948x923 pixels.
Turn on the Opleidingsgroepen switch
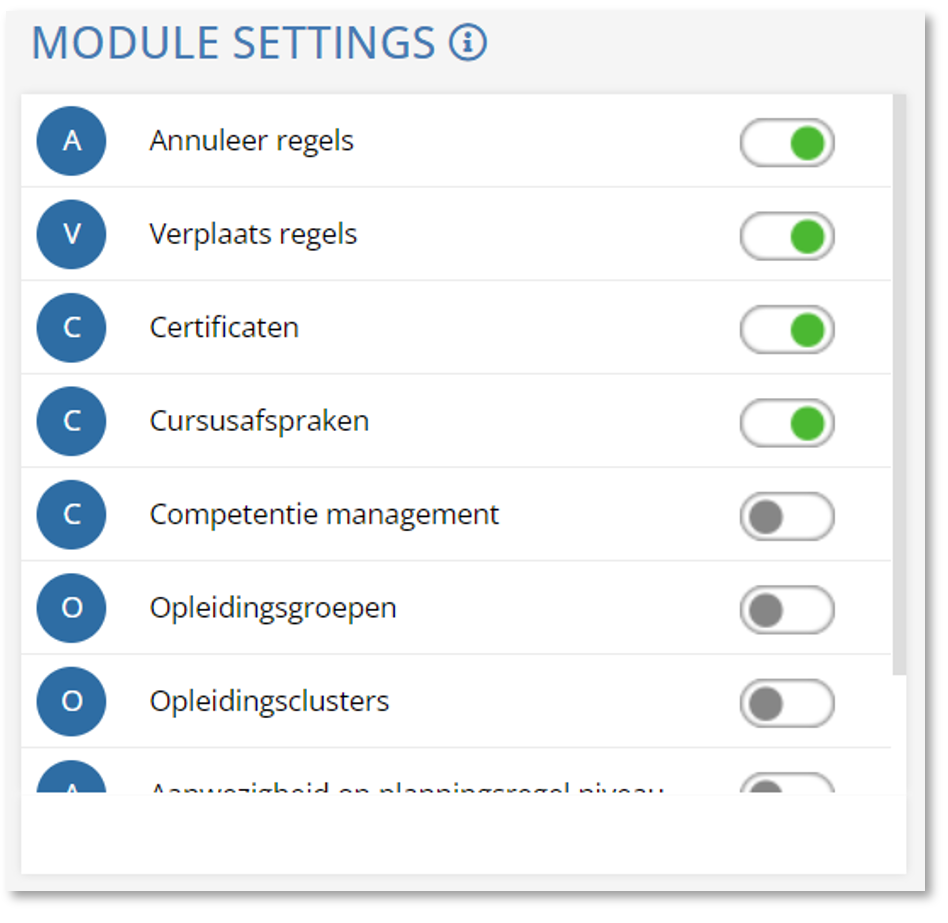coord(787,610)
